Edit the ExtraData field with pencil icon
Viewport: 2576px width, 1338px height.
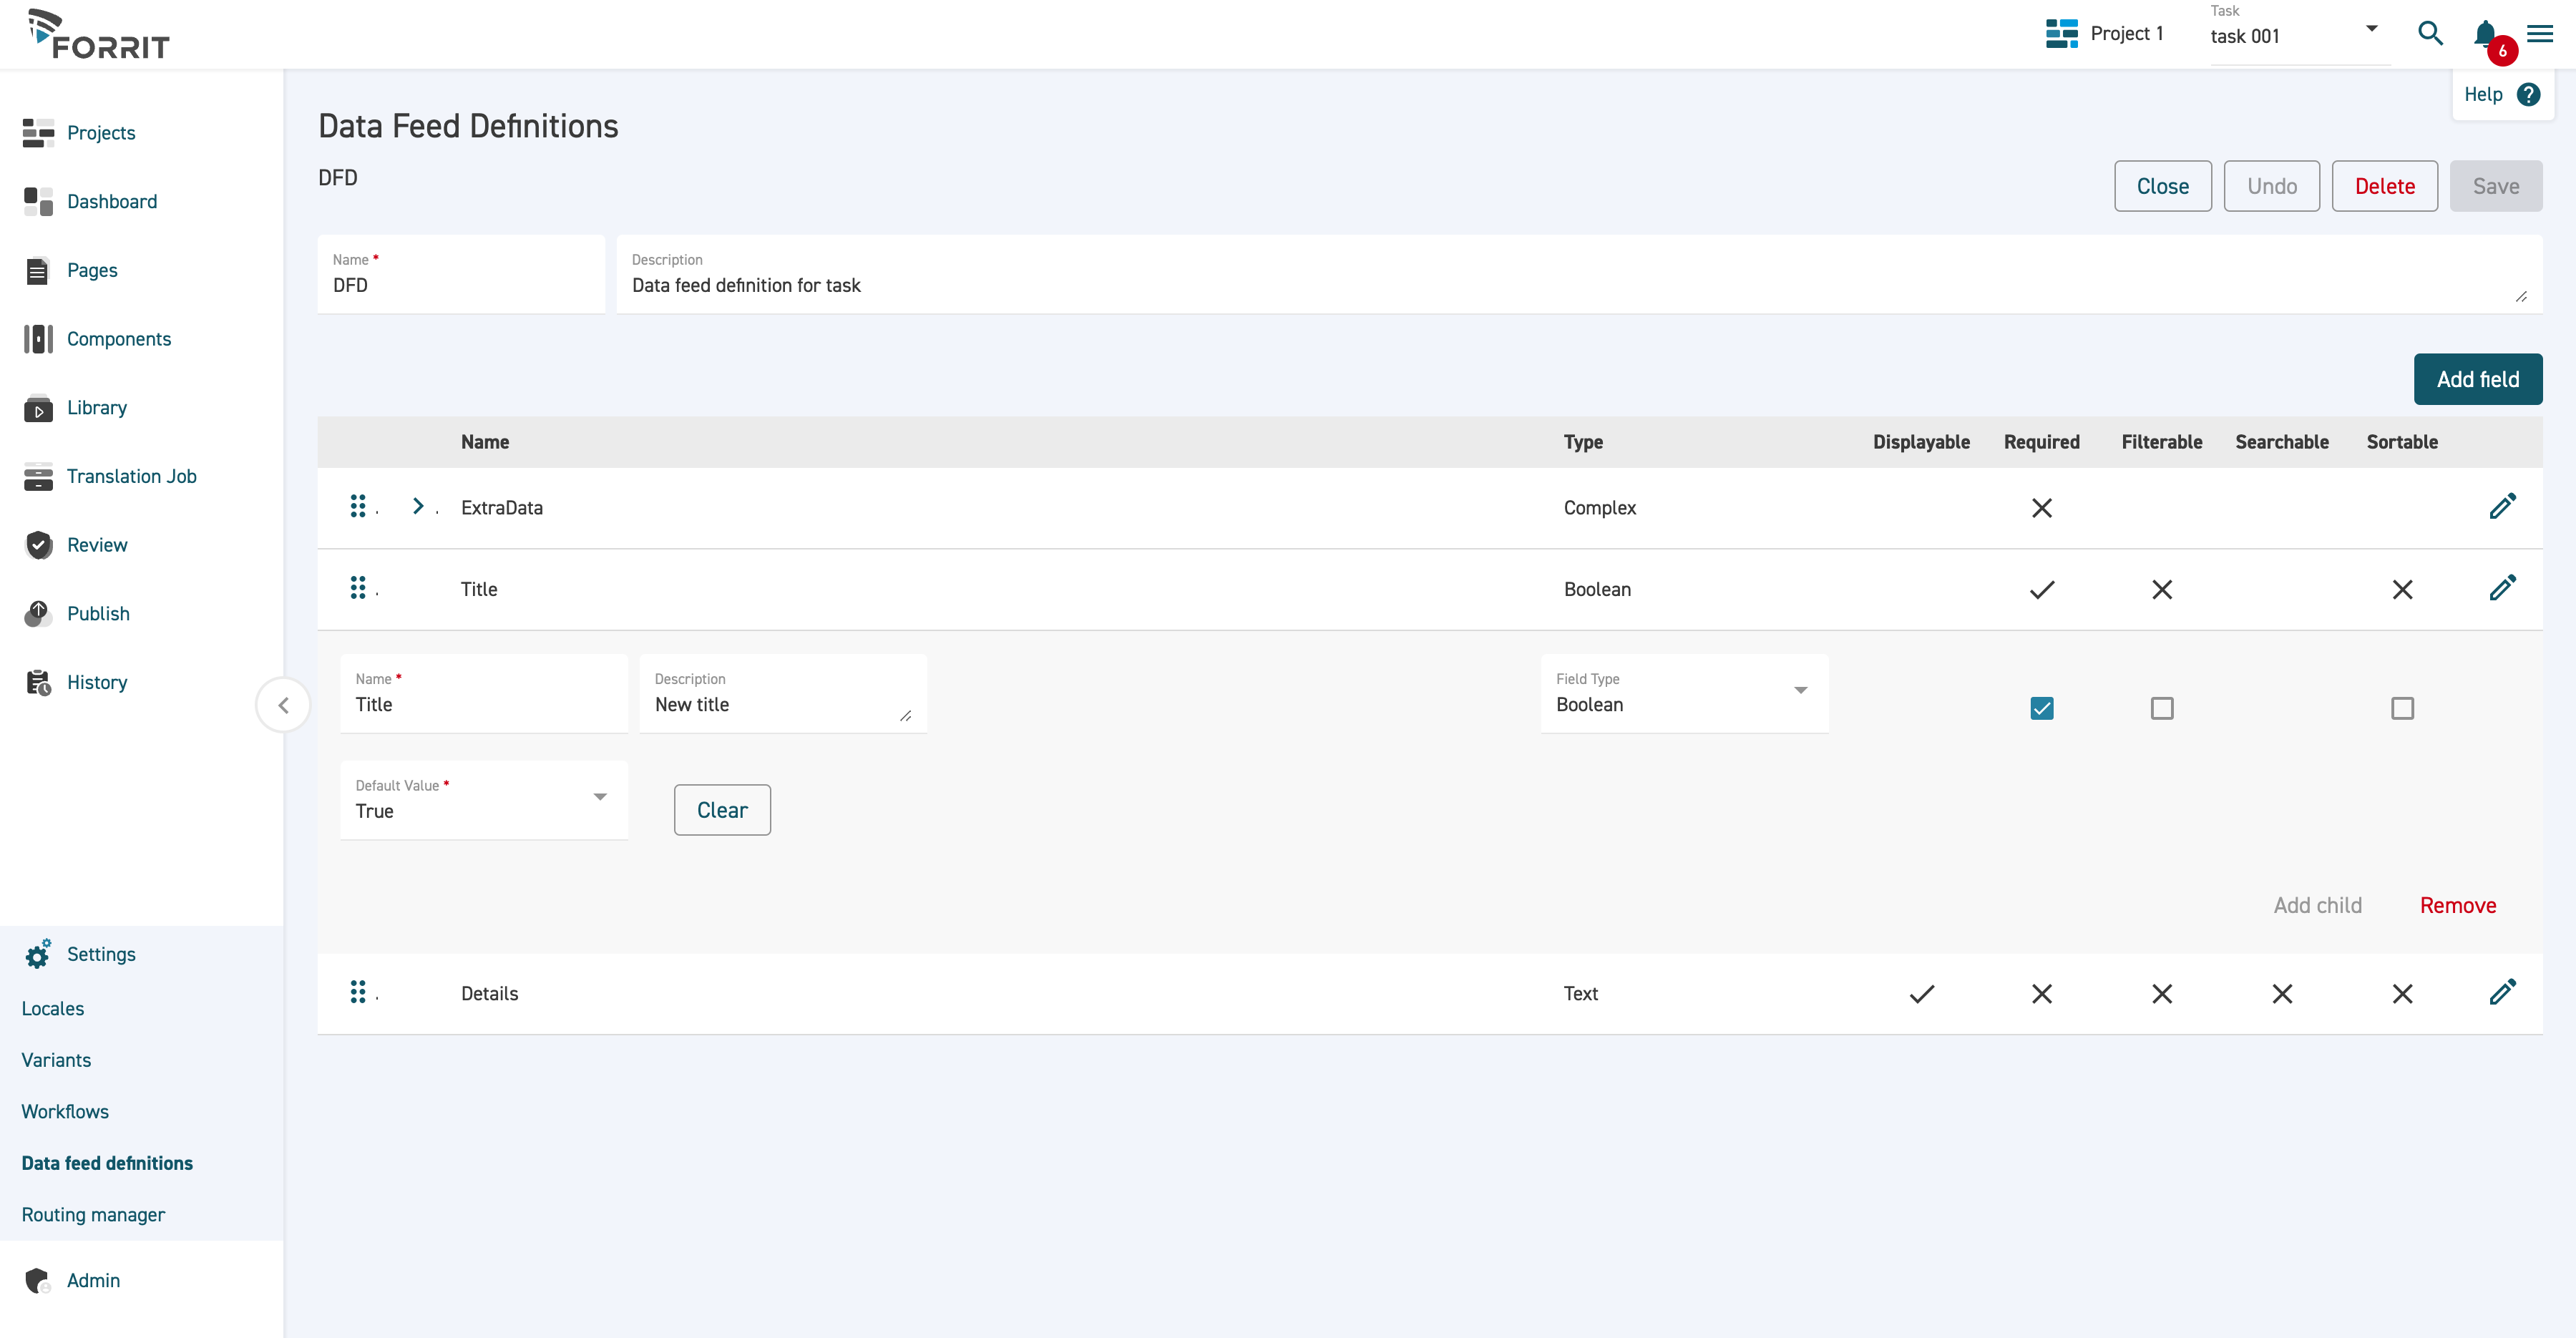[2502, 507]
